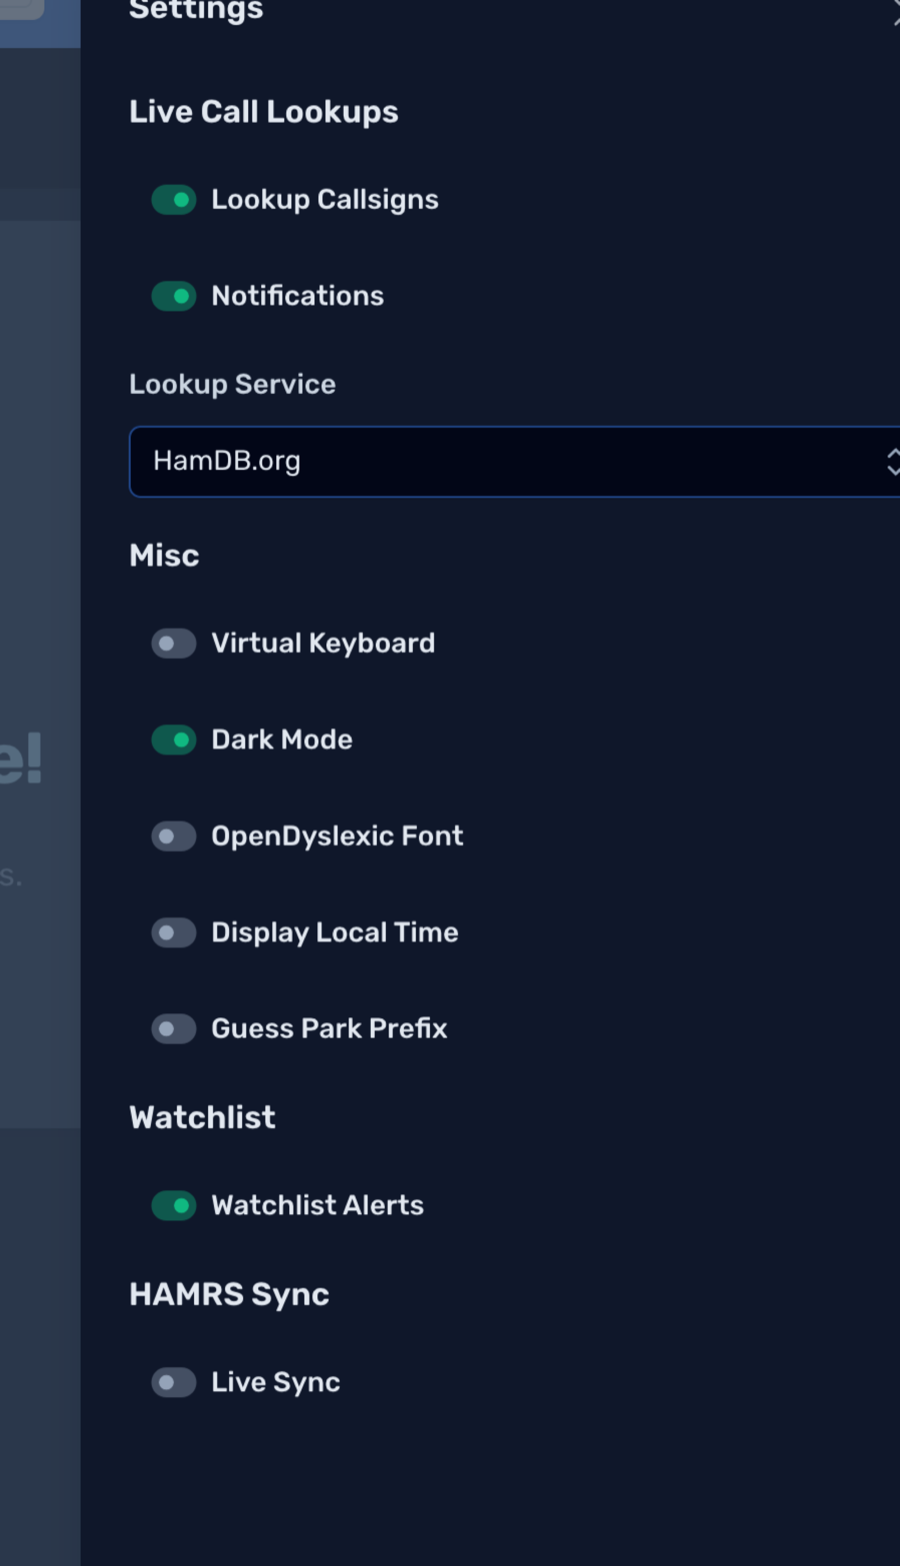Viewport: 900px width, 1566px height.
Task: Disable the Watchlist Alerts toggle
Action: (174, 1206)
